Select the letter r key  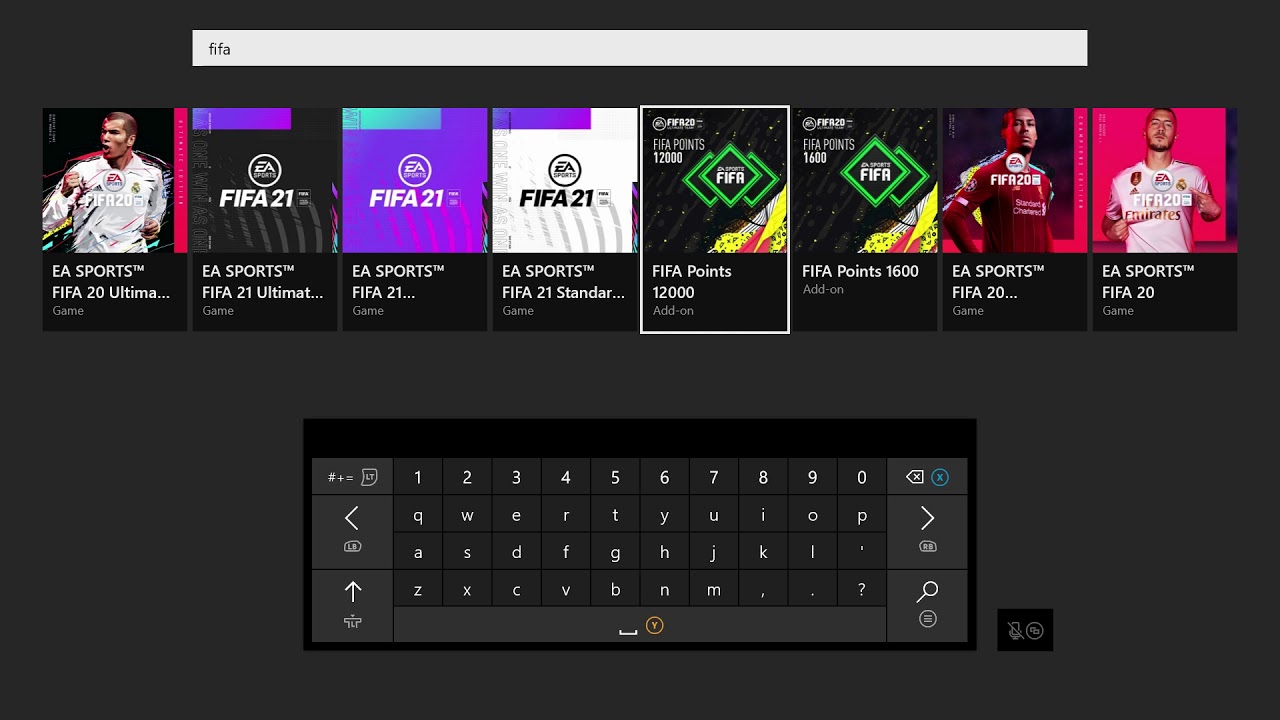[x=566, y=516]
